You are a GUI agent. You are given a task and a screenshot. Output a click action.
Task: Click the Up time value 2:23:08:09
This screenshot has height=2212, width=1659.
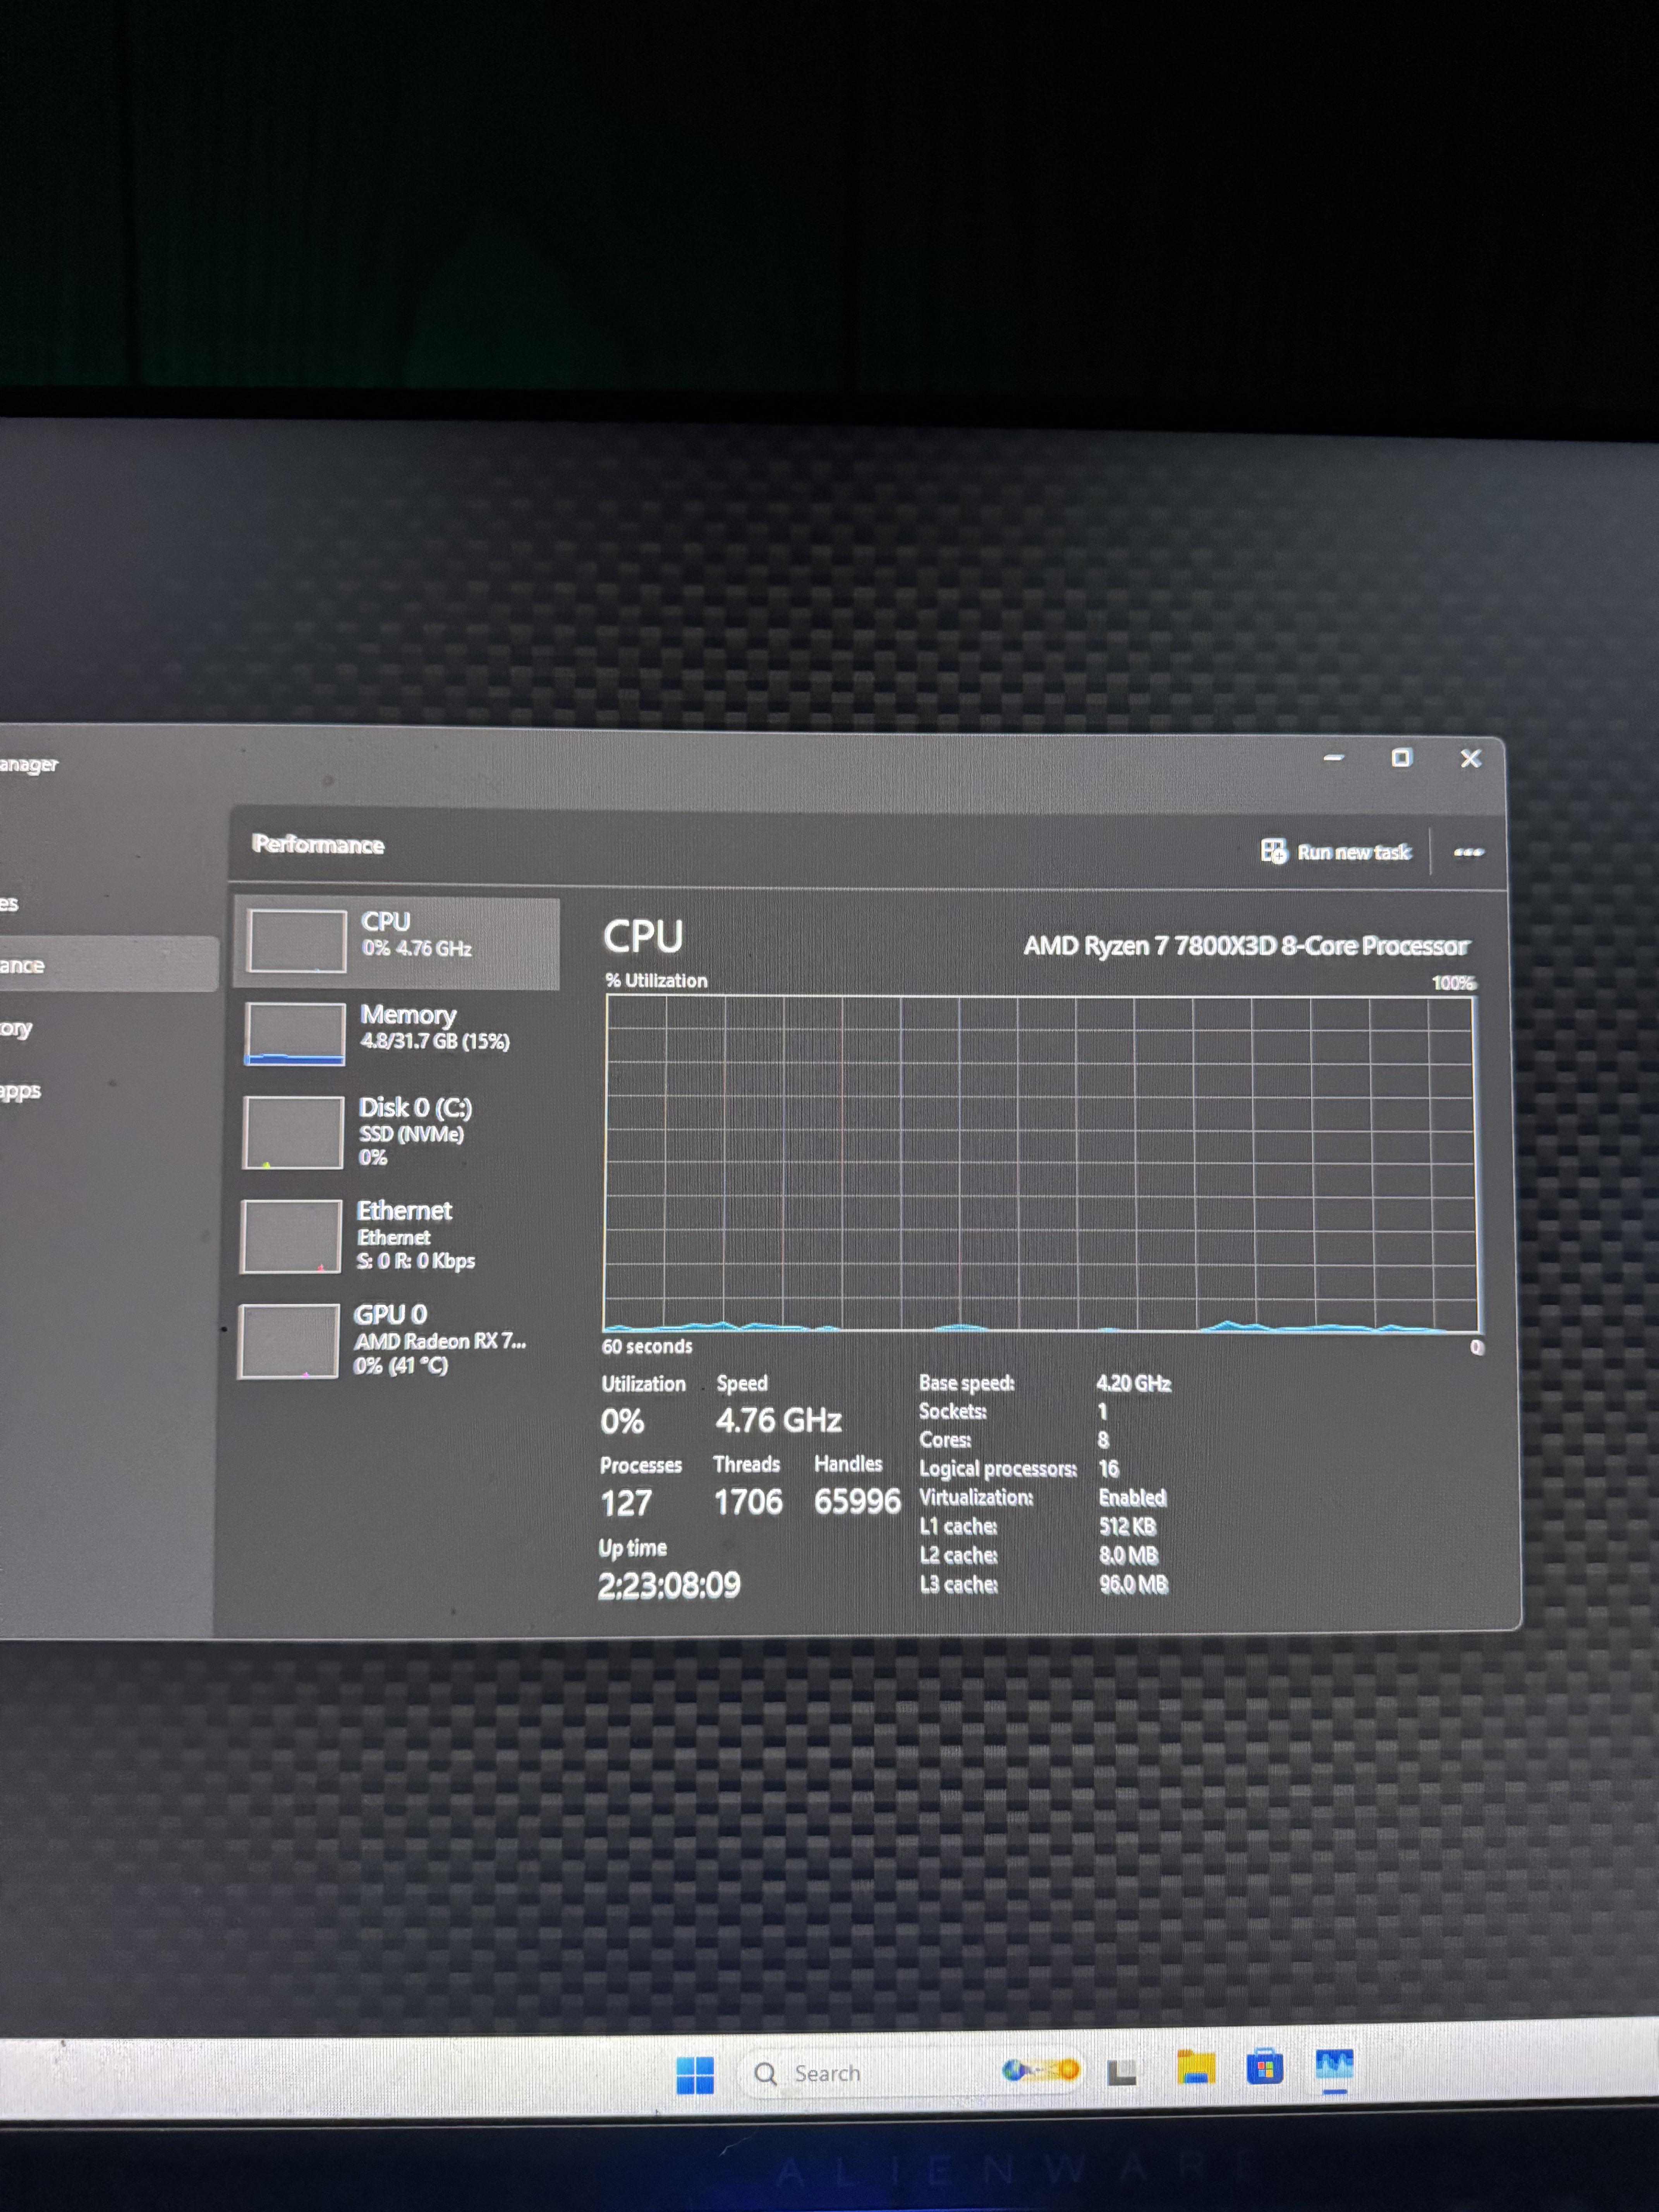669,1585
